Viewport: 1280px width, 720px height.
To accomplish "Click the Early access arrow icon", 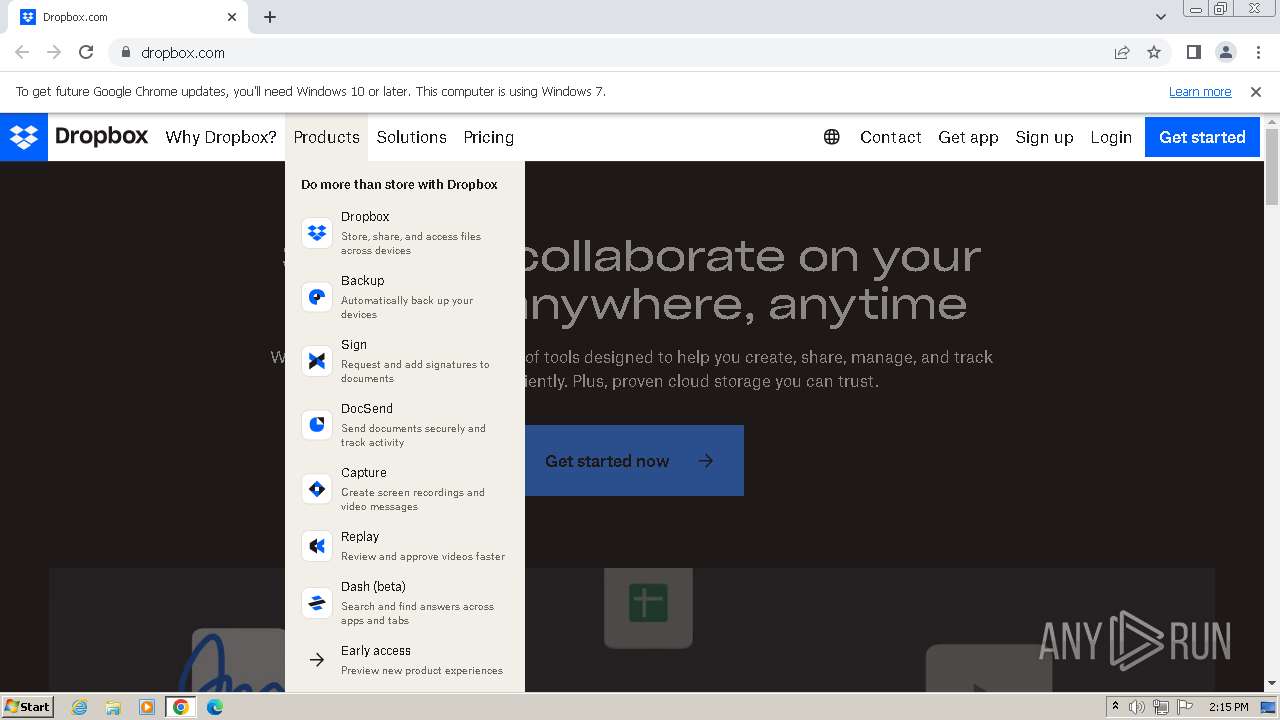I will (317, 660).
